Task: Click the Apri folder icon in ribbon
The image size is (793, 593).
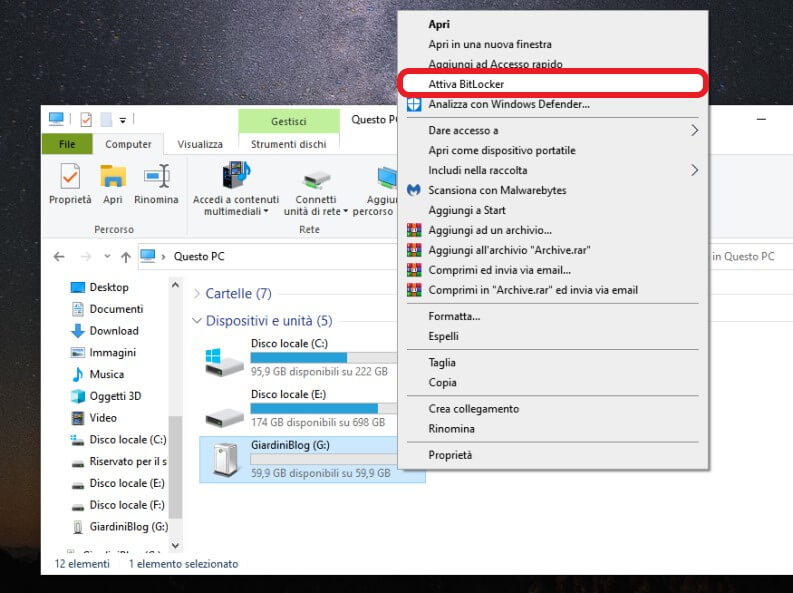Action: (113, 184)
